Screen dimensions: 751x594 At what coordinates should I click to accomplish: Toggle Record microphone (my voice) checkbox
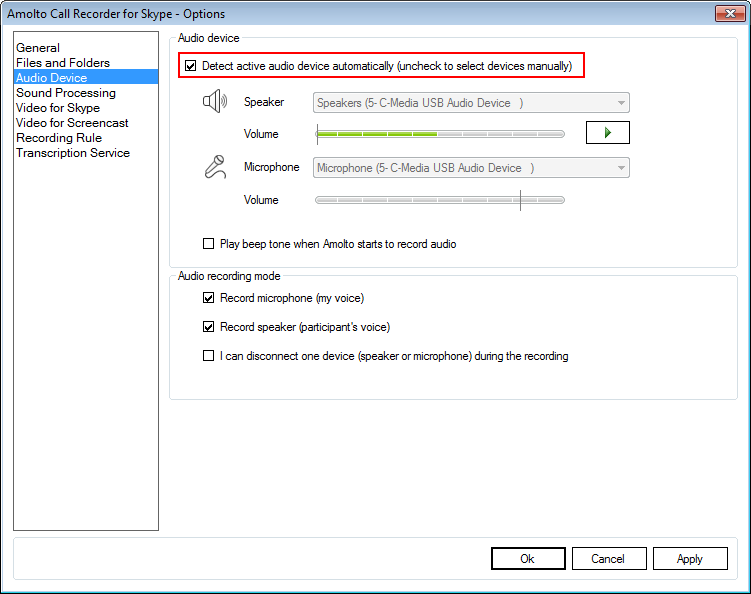pos(208,298)
